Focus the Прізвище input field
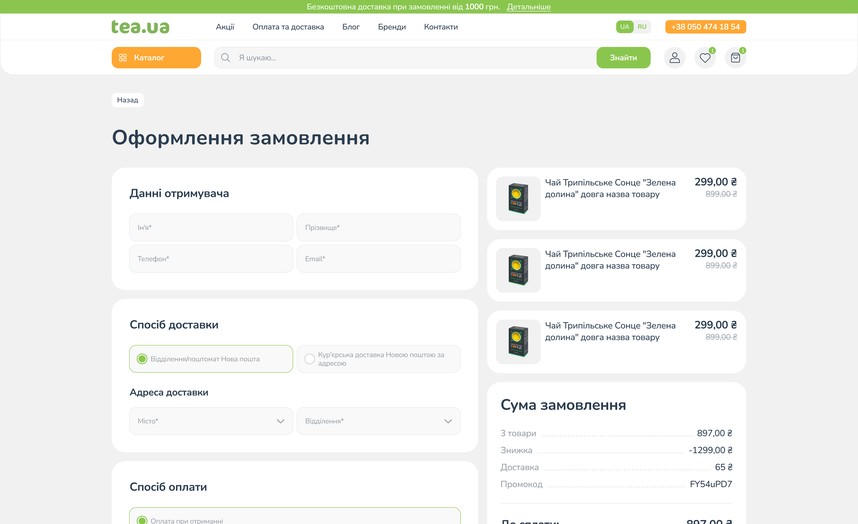The width and height of the screenshot is (858, 524). point(379,227)
